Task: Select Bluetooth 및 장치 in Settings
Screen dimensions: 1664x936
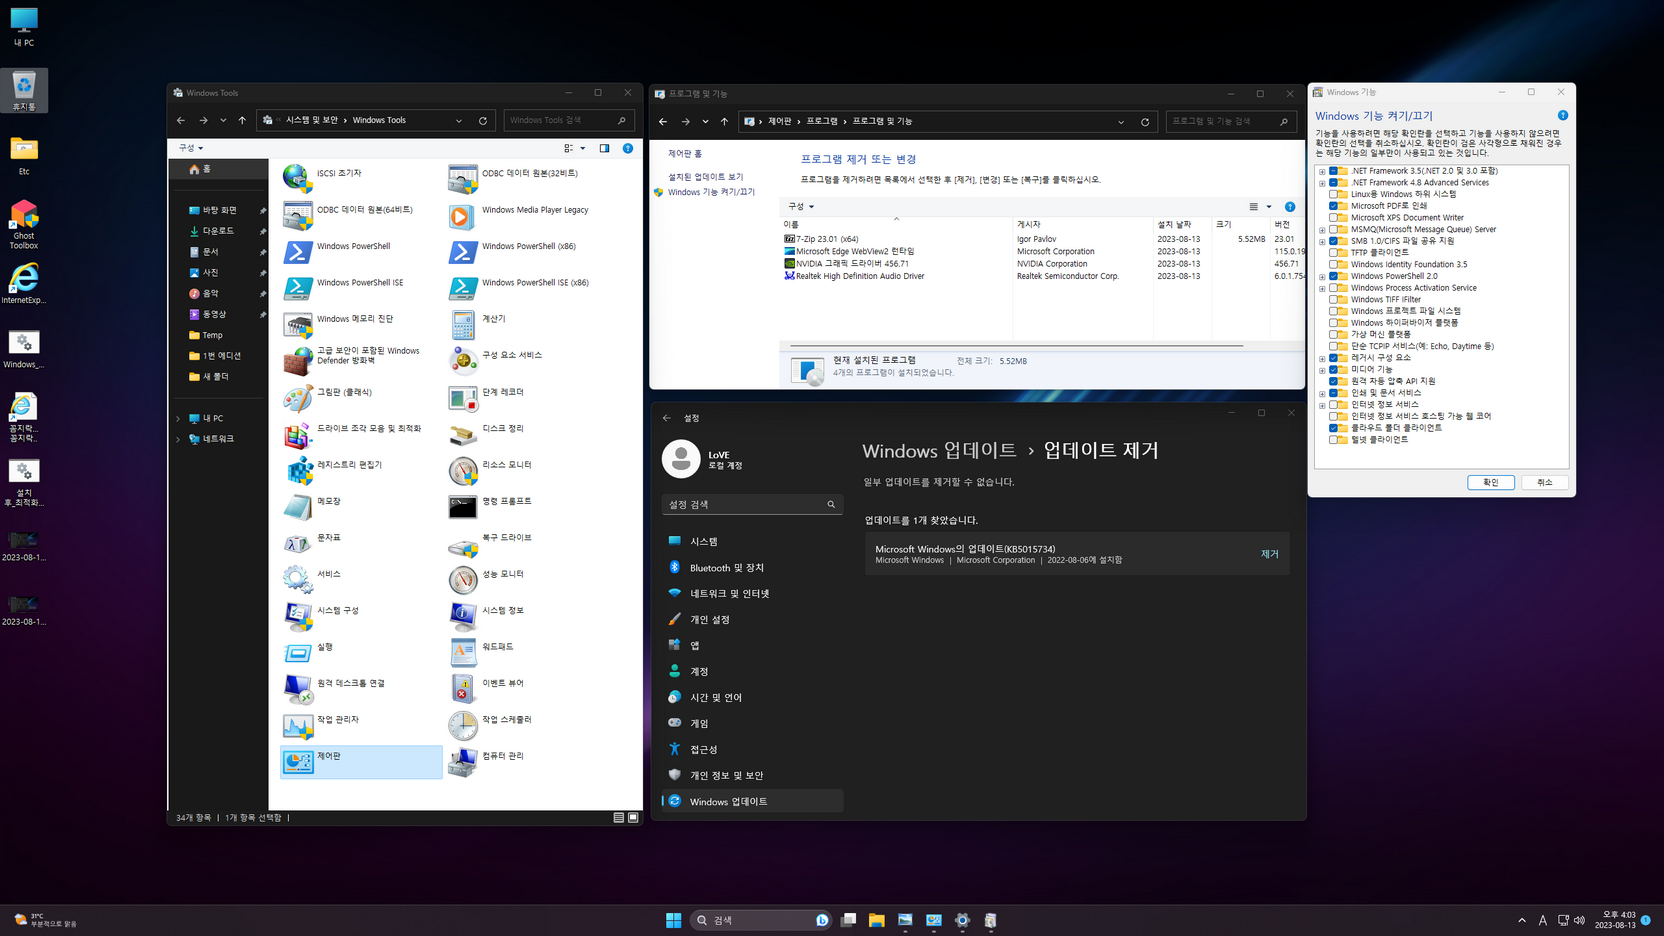Action: (x=752, y=567)
